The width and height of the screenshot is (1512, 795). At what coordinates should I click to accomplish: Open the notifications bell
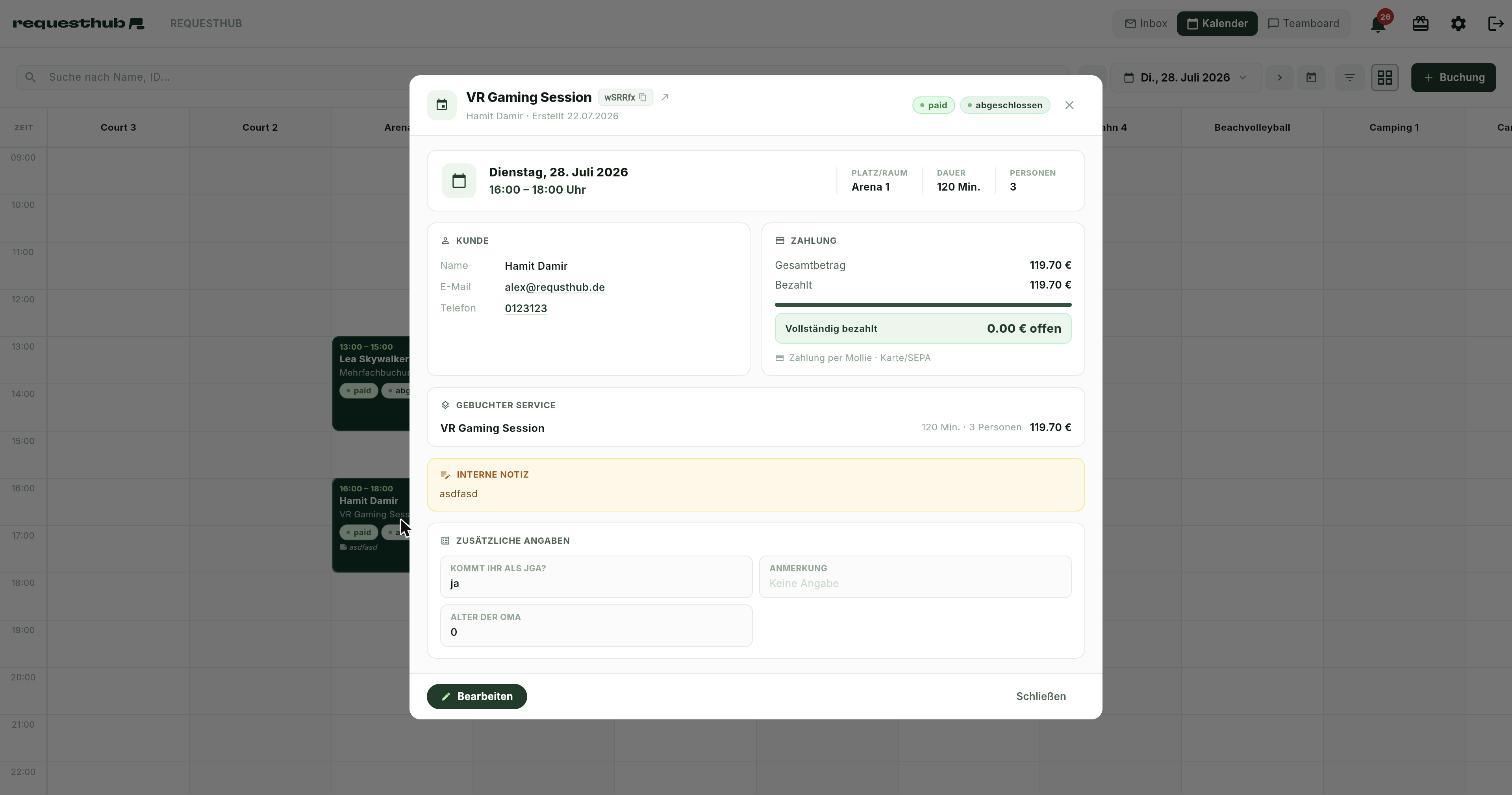click(x=1378, y=24)
